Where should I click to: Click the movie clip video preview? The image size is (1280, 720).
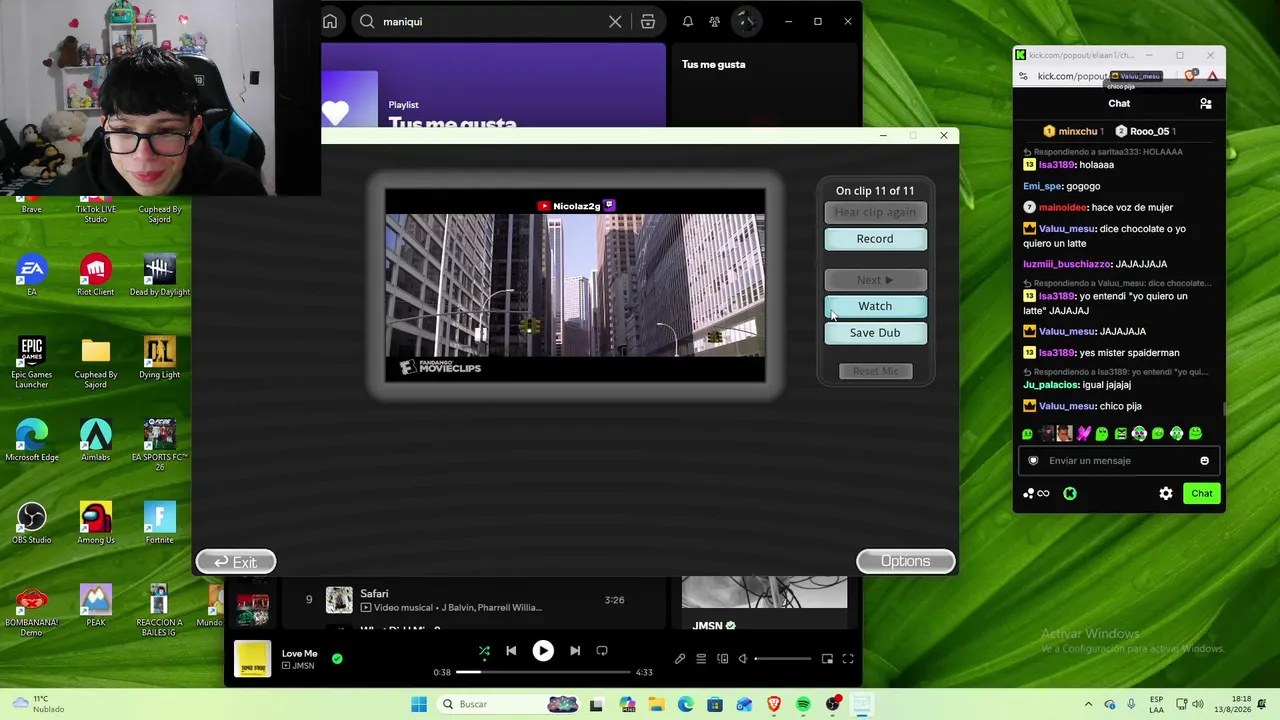coord(575,285)
